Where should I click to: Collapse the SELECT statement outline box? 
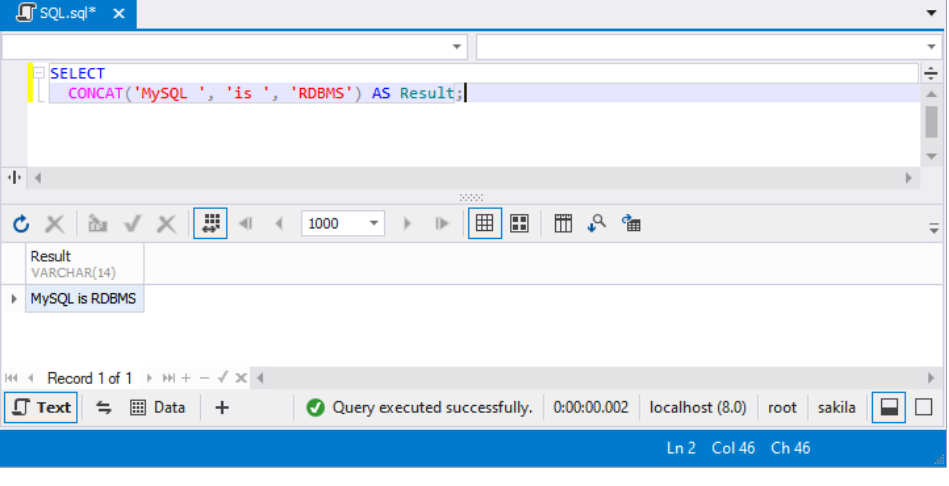click(x=39, y=73)
